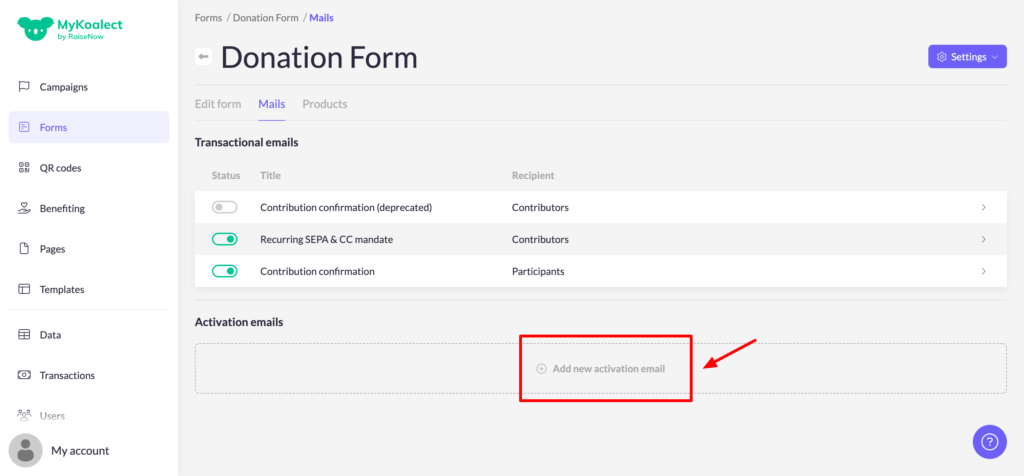
Task: Click the Benefiting hand icon
Action: click(x=24, y=208)
